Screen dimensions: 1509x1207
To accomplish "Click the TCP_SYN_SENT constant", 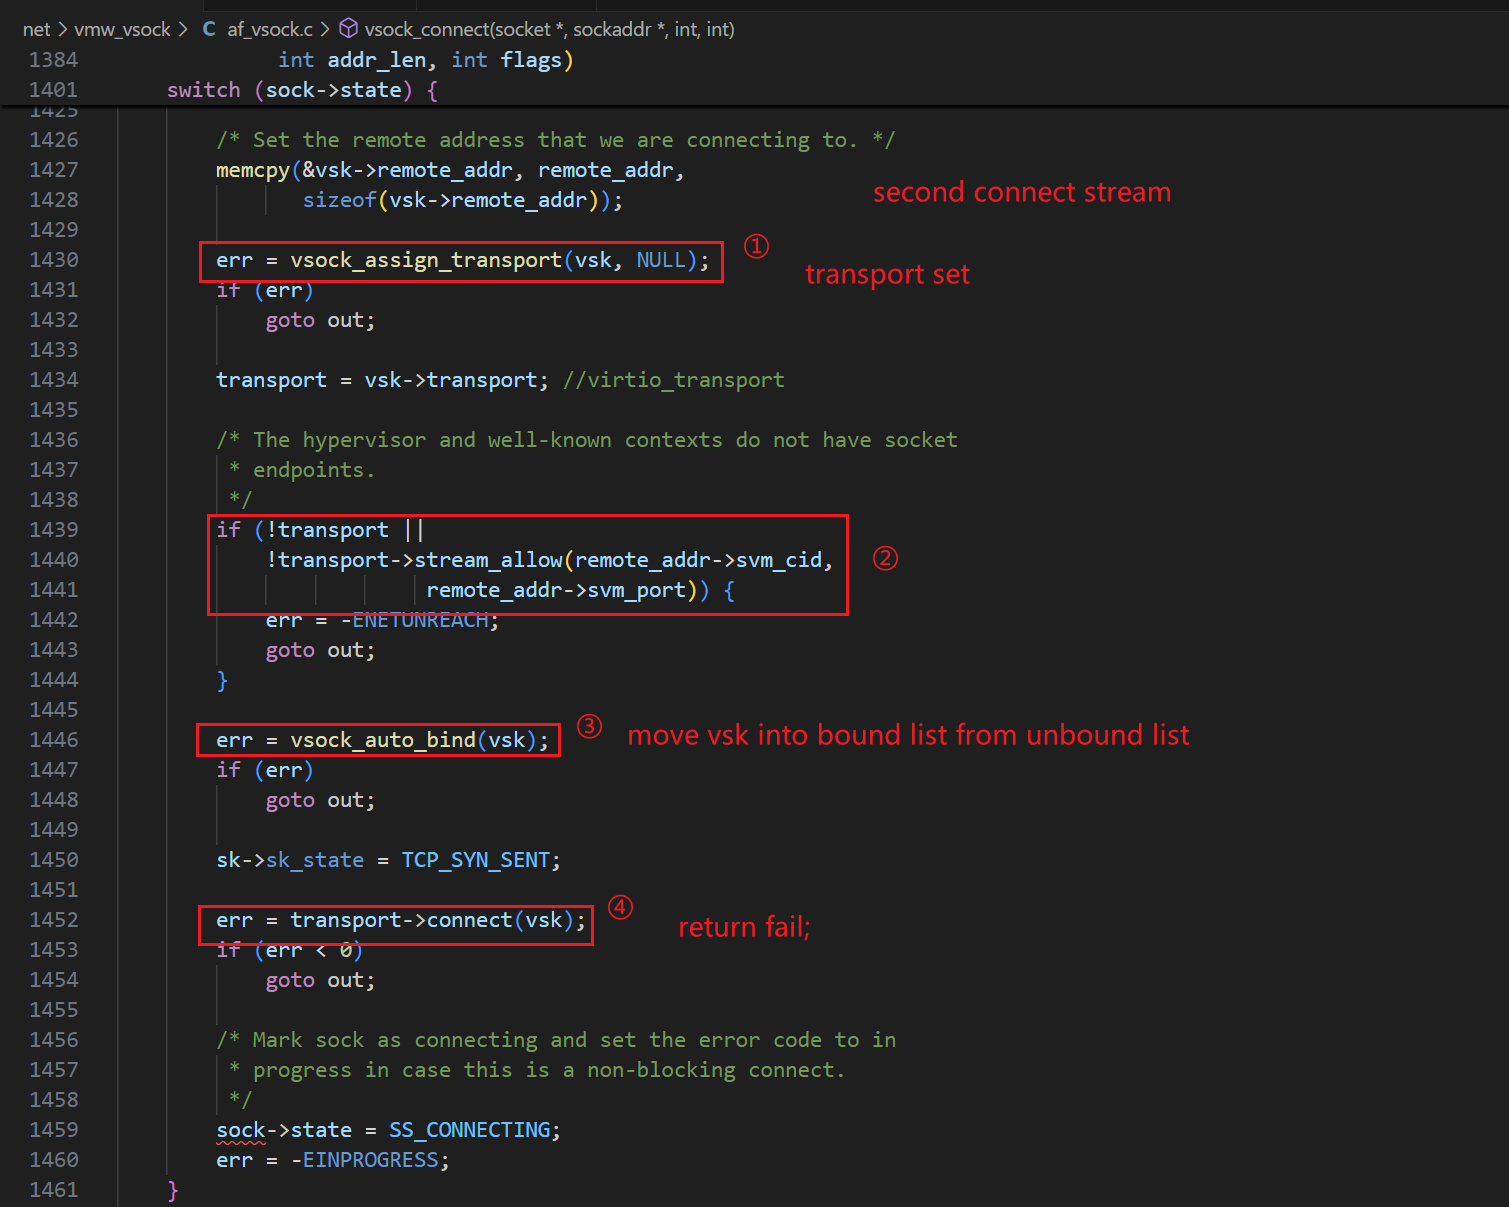I will (x=475, y=860).
